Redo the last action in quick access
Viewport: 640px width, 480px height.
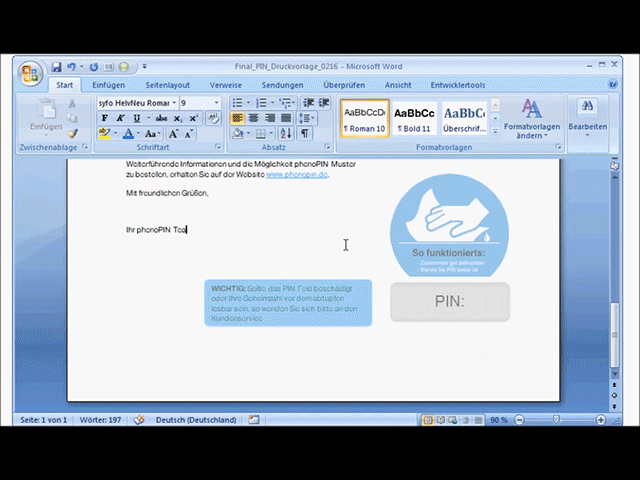tap(94, 67)
